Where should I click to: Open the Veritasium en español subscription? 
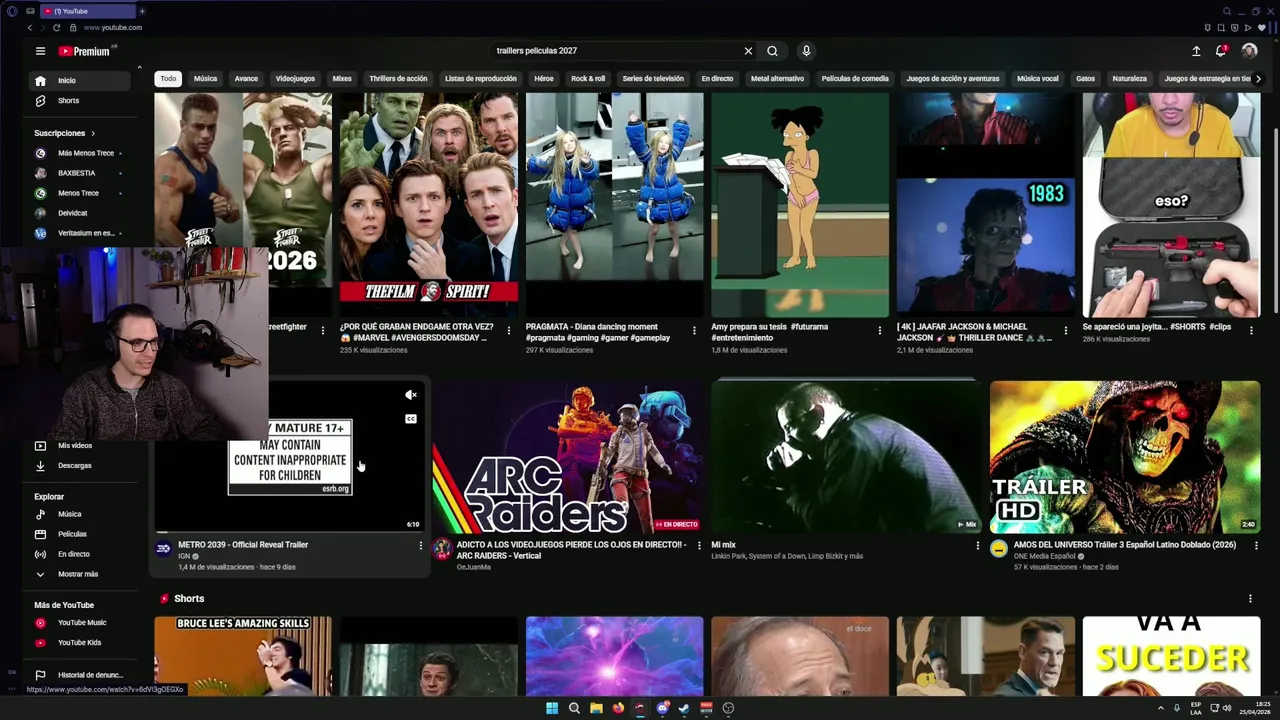point(79,233)
